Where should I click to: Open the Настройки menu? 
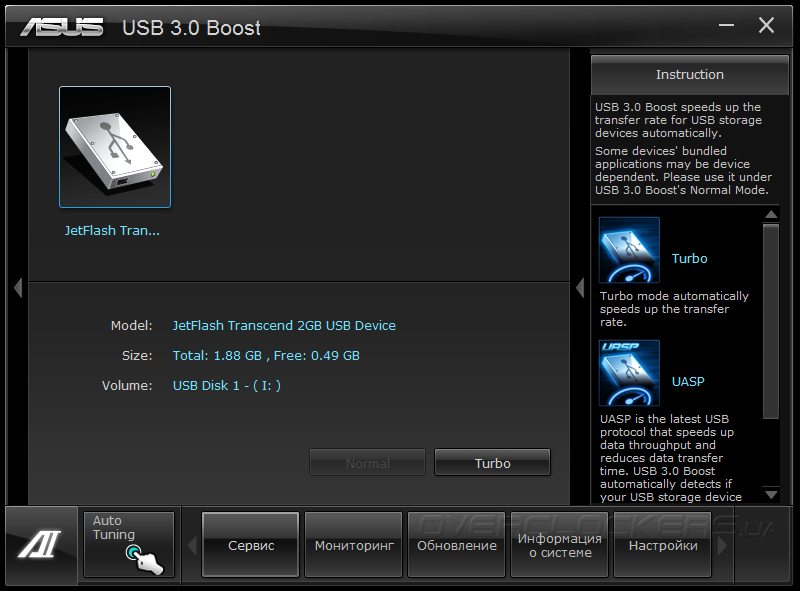(663, 545)
